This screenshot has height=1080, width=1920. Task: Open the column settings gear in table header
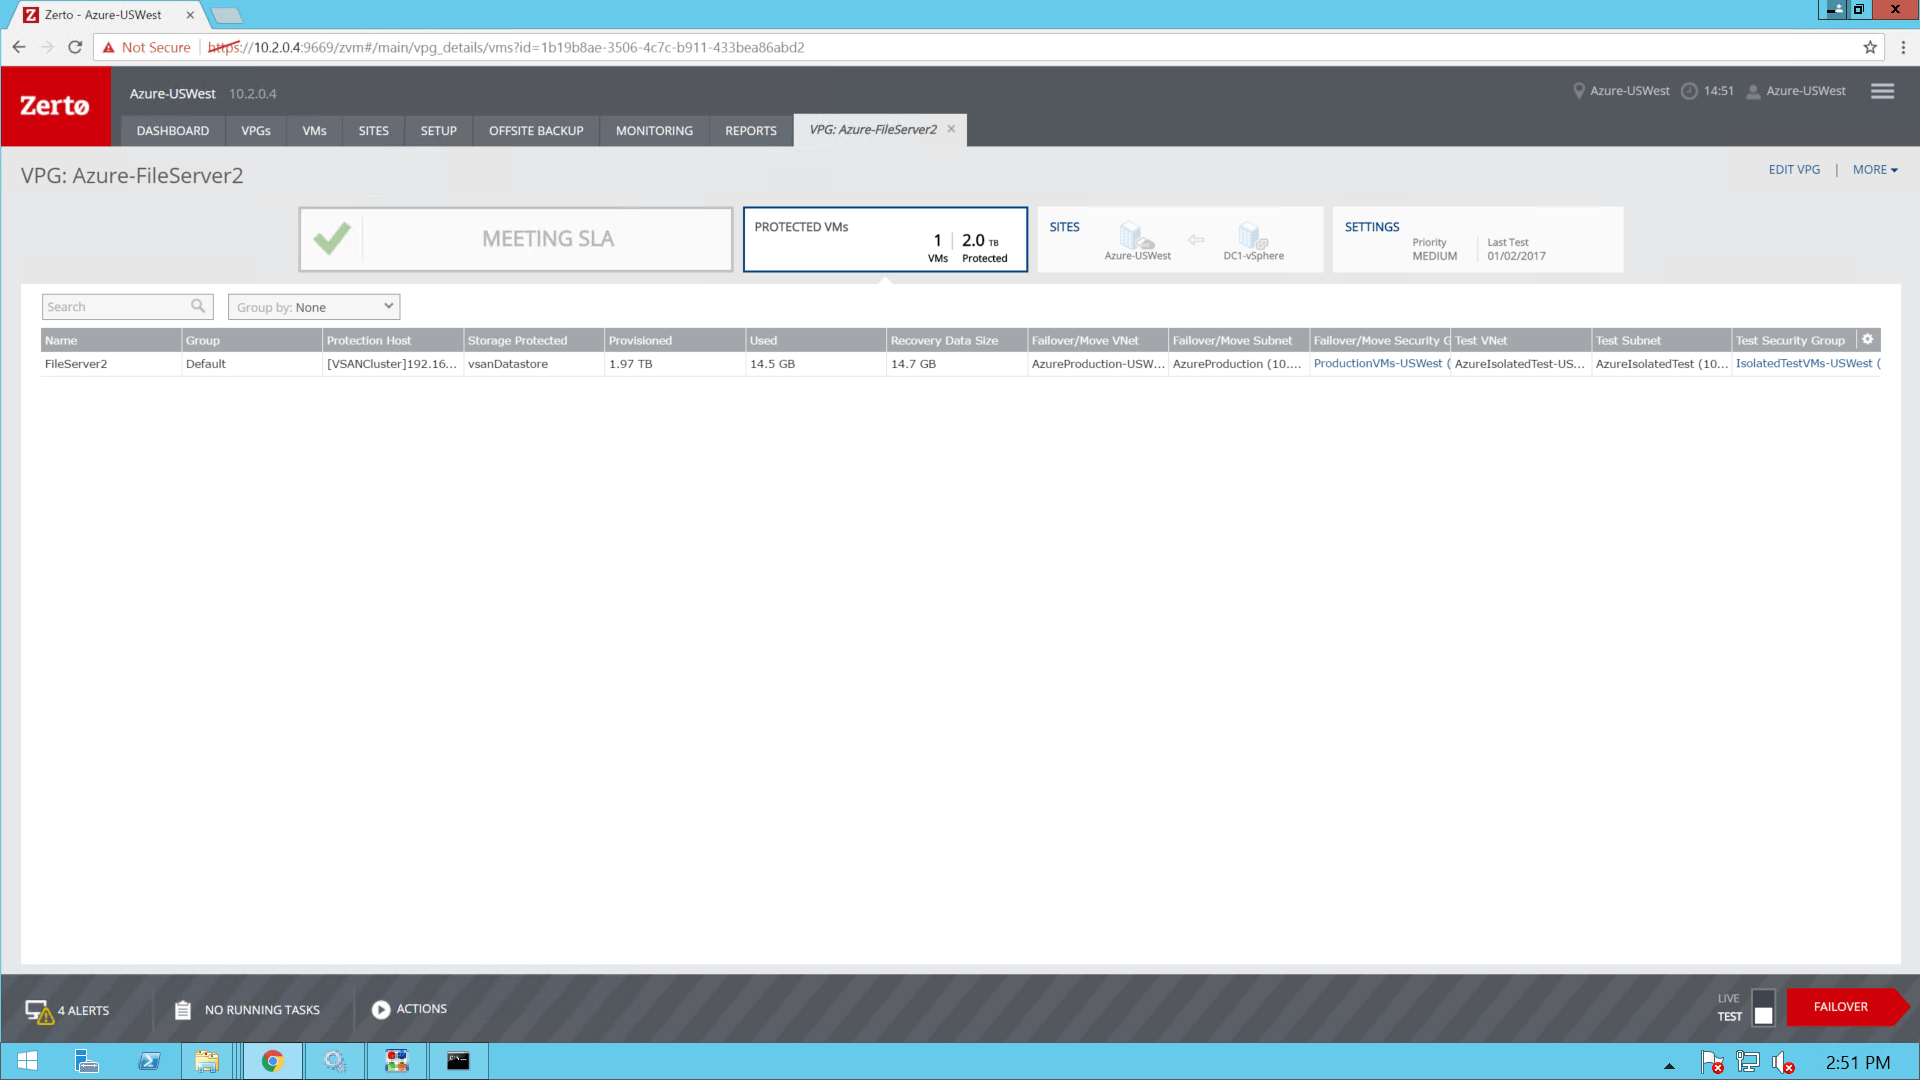[1868, 339]
